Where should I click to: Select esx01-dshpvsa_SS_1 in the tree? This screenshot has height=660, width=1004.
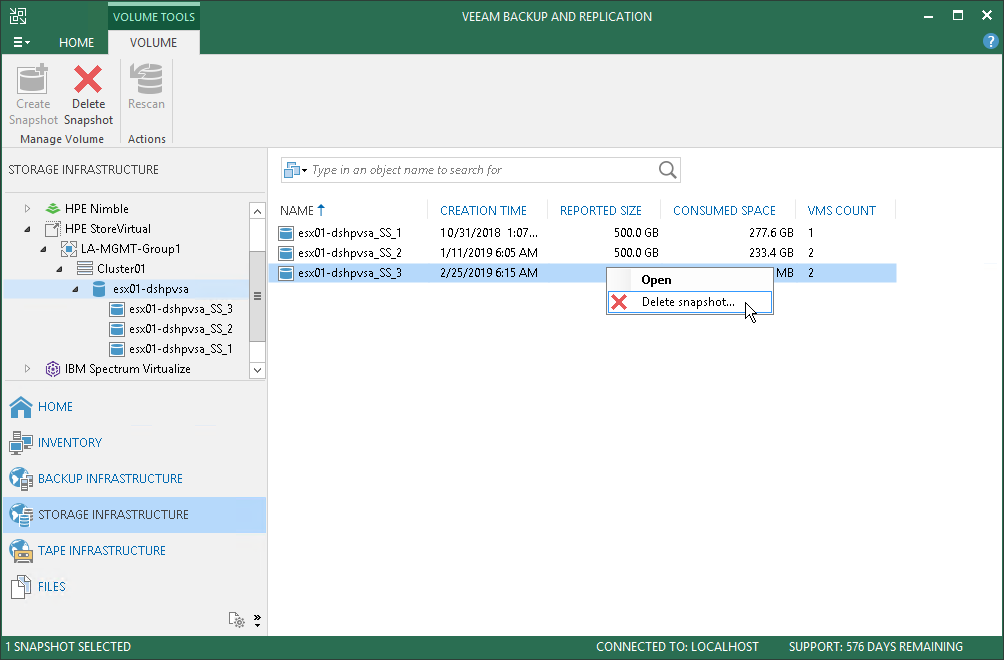181,349
